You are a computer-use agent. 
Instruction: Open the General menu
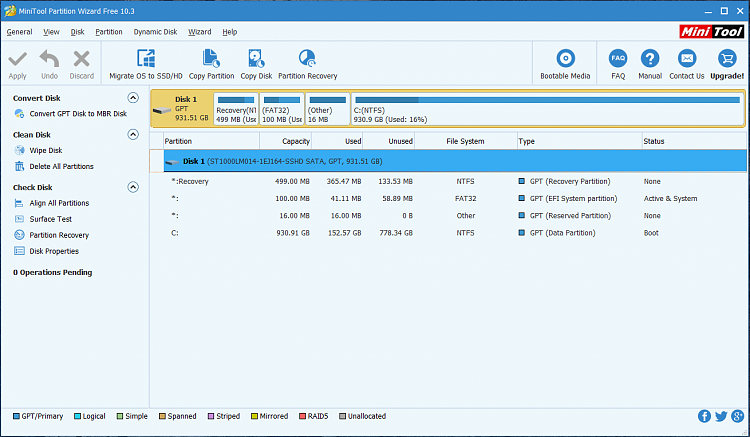pyautogui.click(x=20, y=32)
